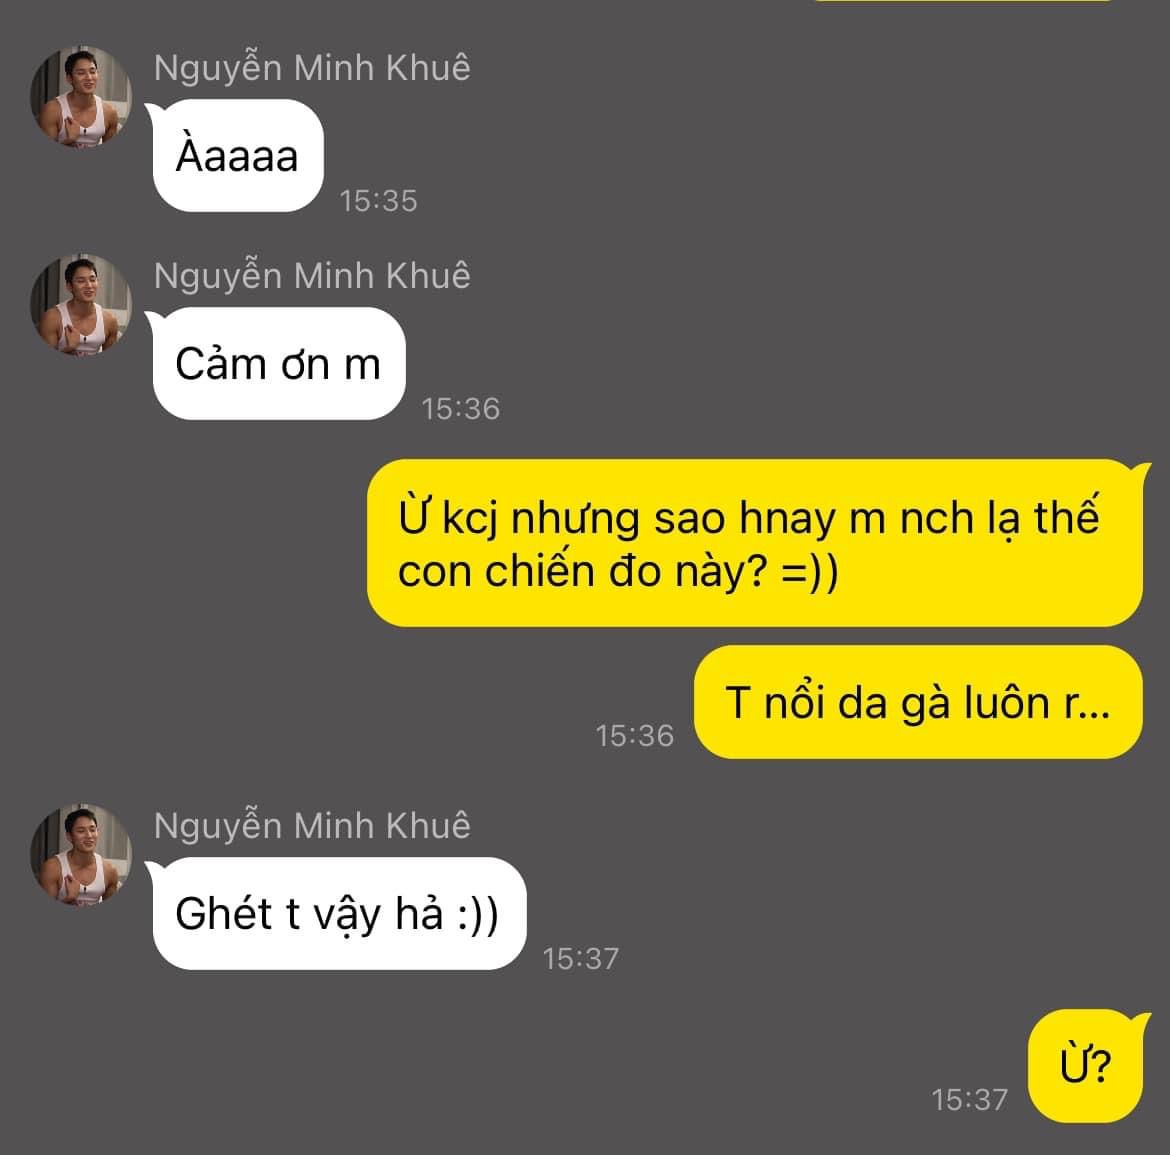Tap the "Ghét t vậy hả :))" bubble
1170x1155 pixels.
337,913
